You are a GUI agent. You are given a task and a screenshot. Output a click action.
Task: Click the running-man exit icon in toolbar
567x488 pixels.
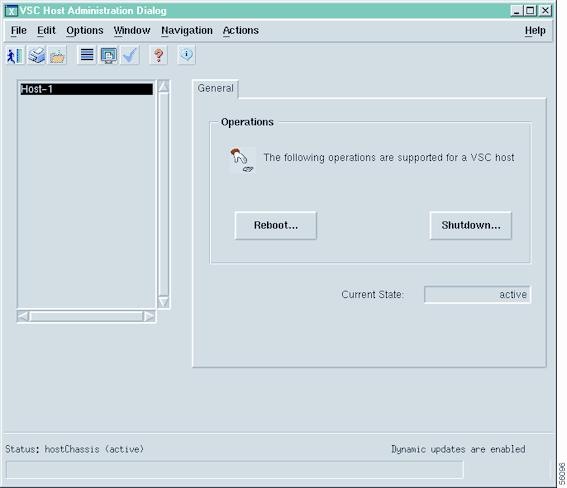[15, 55]
